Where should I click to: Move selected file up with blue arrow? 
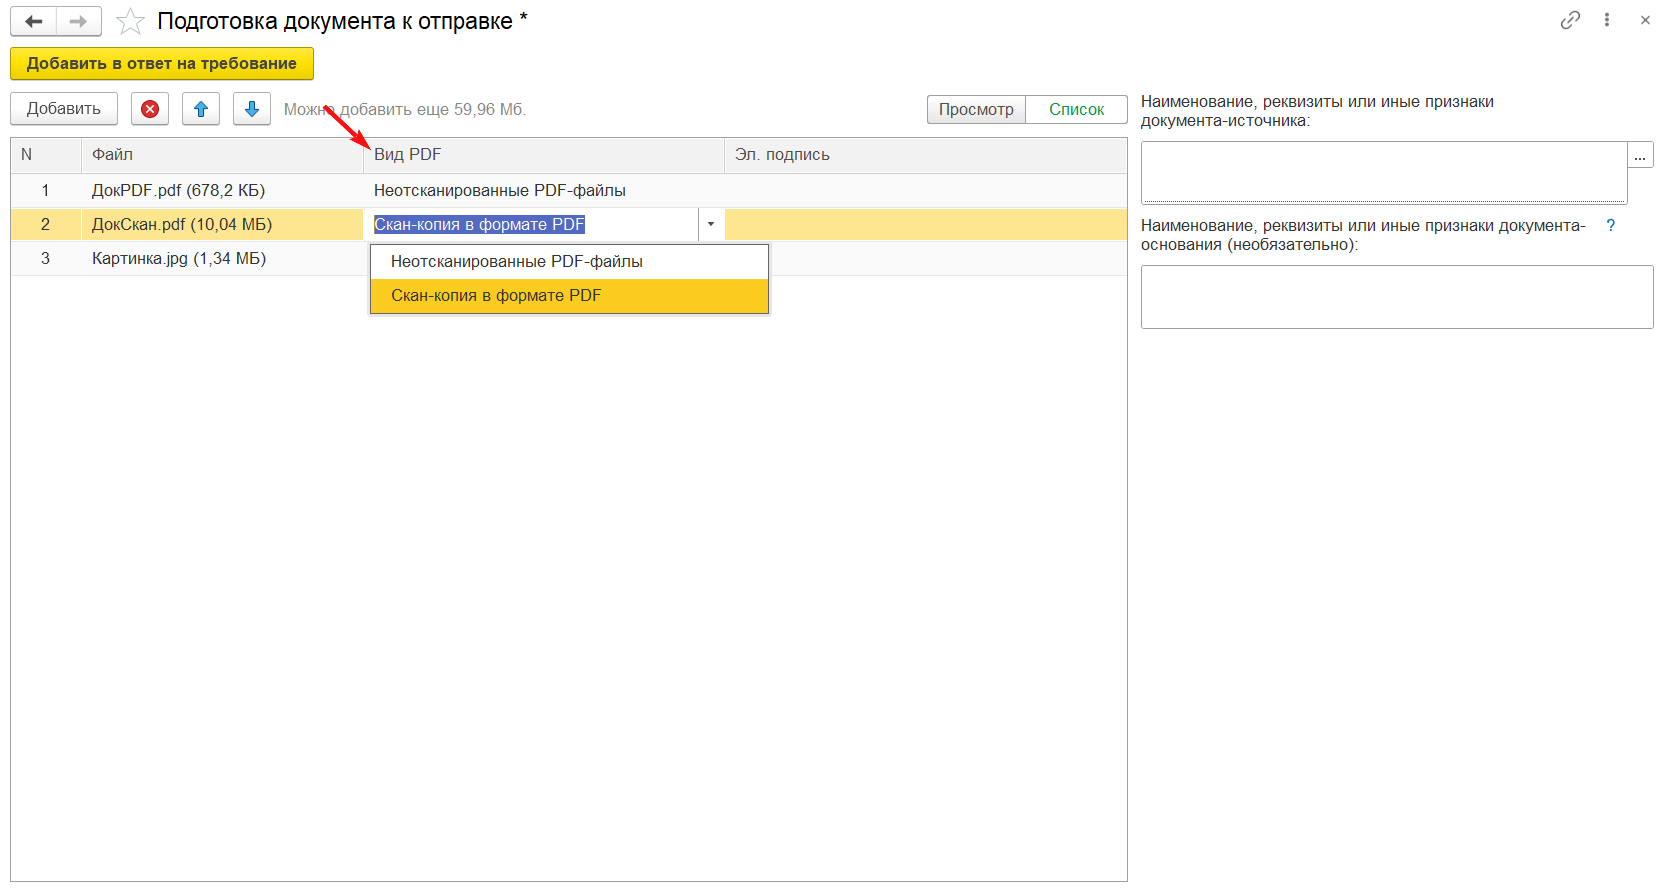click(x=201, y=109)
